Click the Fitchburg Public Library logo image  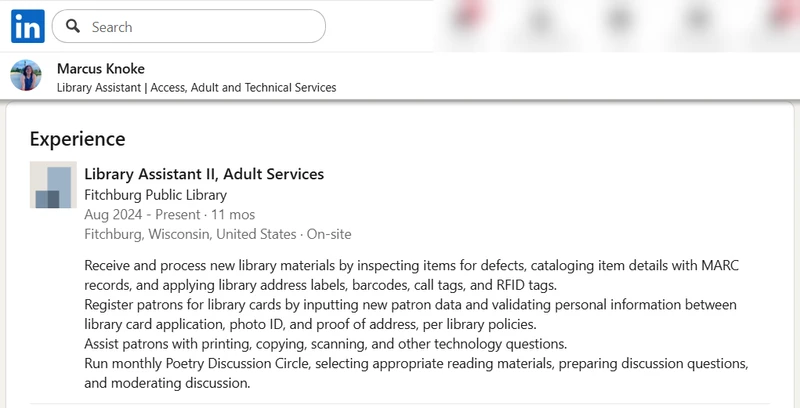pos(53,185)
